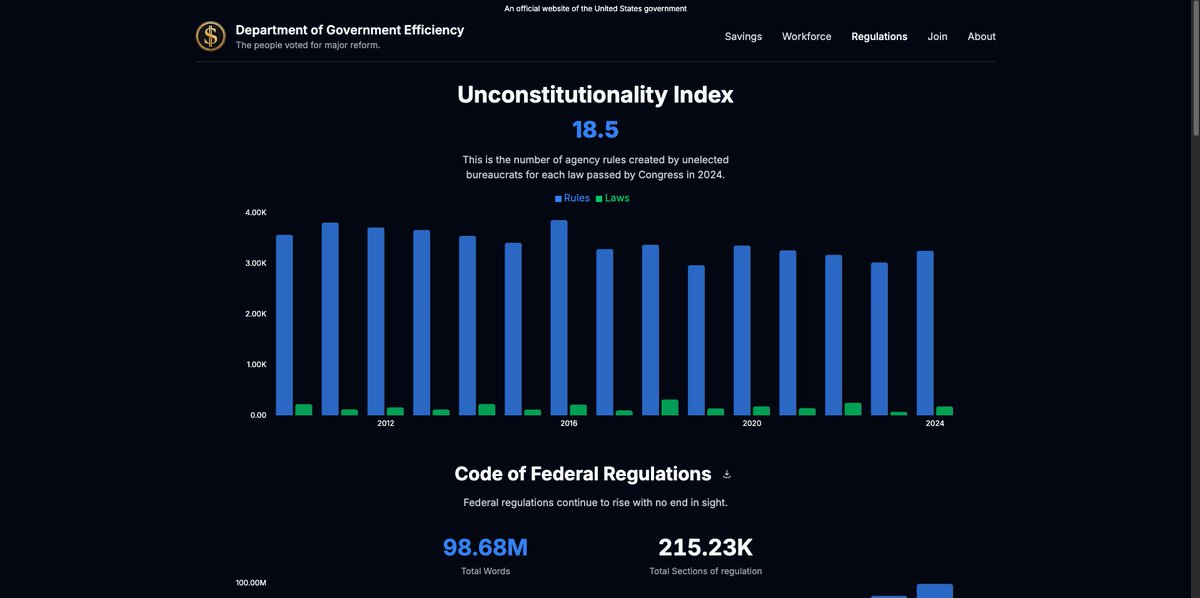Open the Regulations nav link
Screen dimensions: 1200x598
coord(879,36)
